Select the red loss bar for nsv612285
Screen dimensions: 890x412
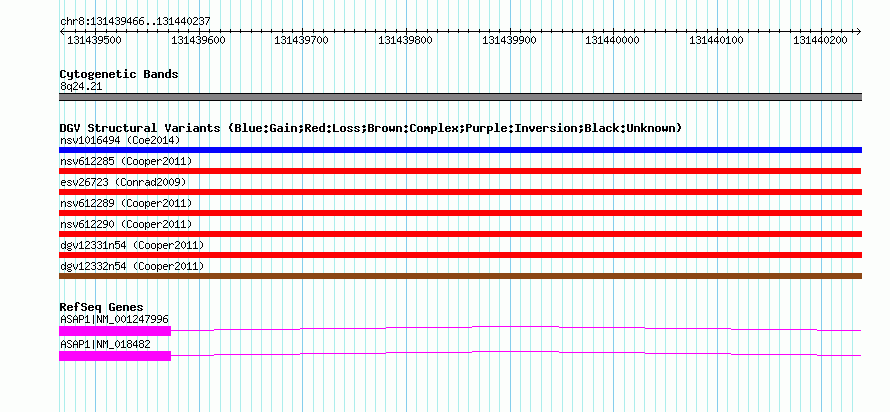coord(460,171)
